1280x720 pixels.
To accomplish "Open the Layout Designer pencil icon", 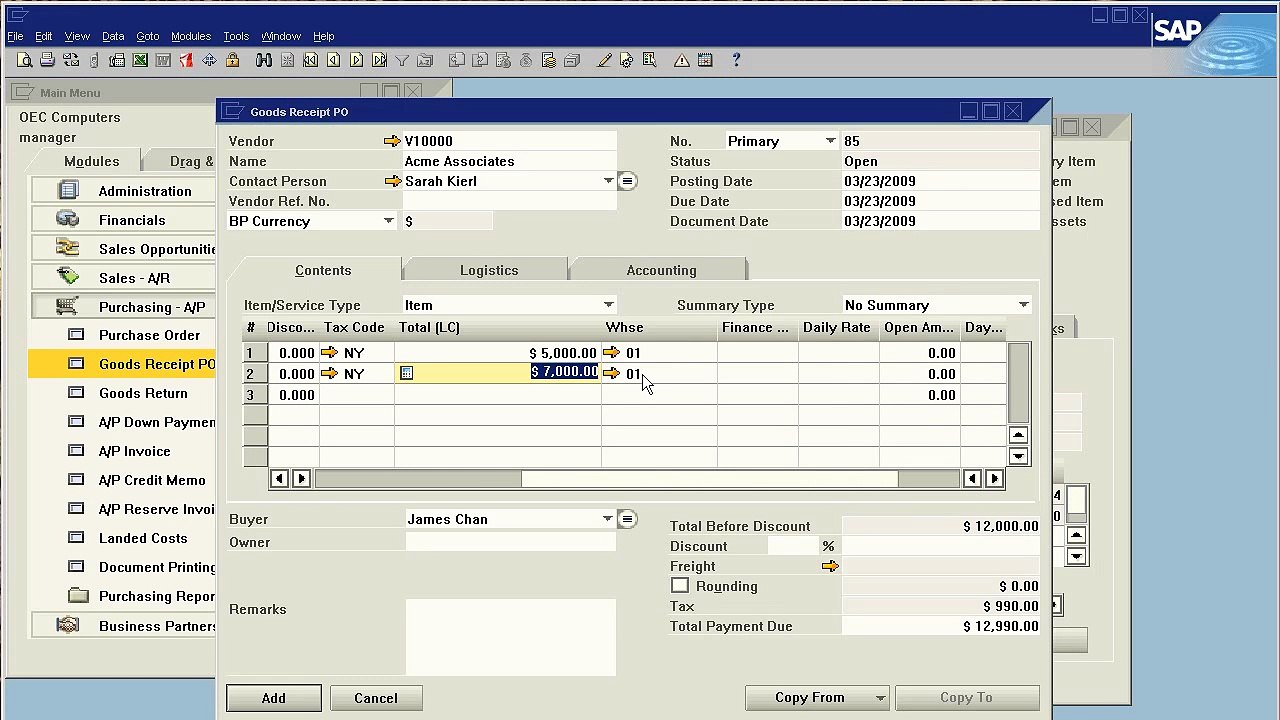I will point(604,61).
